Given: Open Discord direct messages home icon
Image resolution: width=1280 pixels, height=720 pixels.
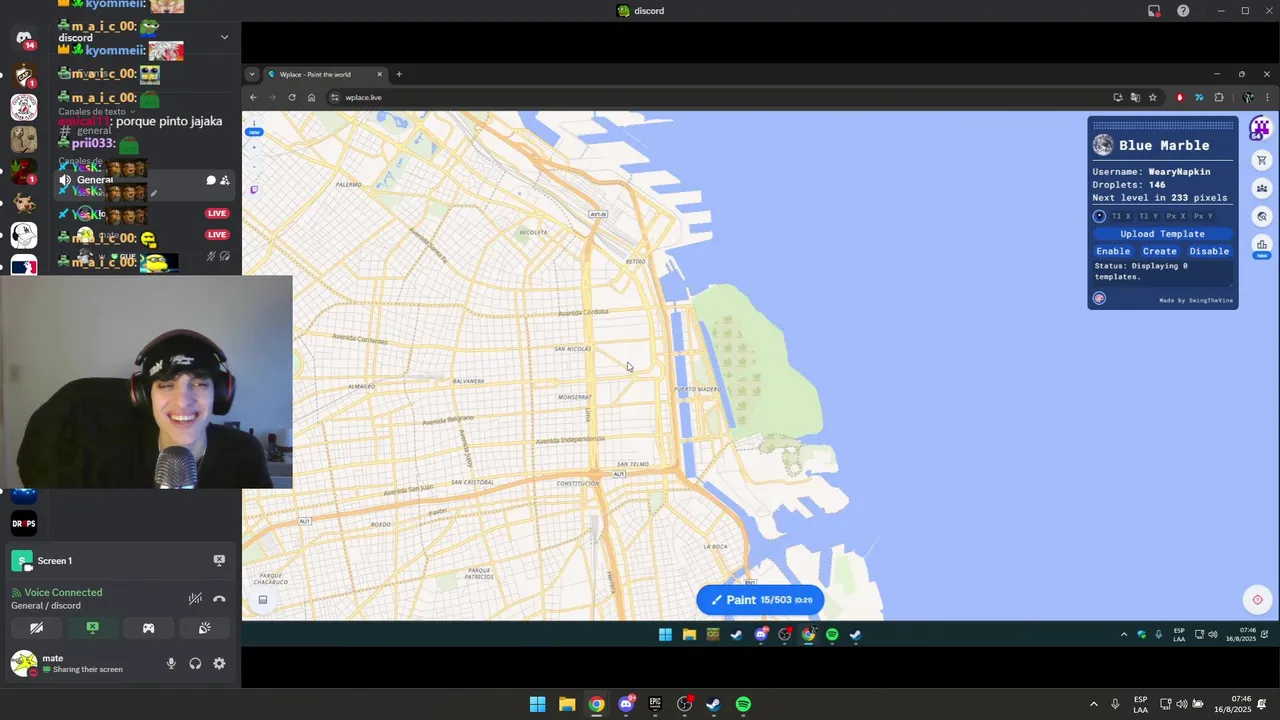Looking at the screenshot, I should (x=24, y=38).
